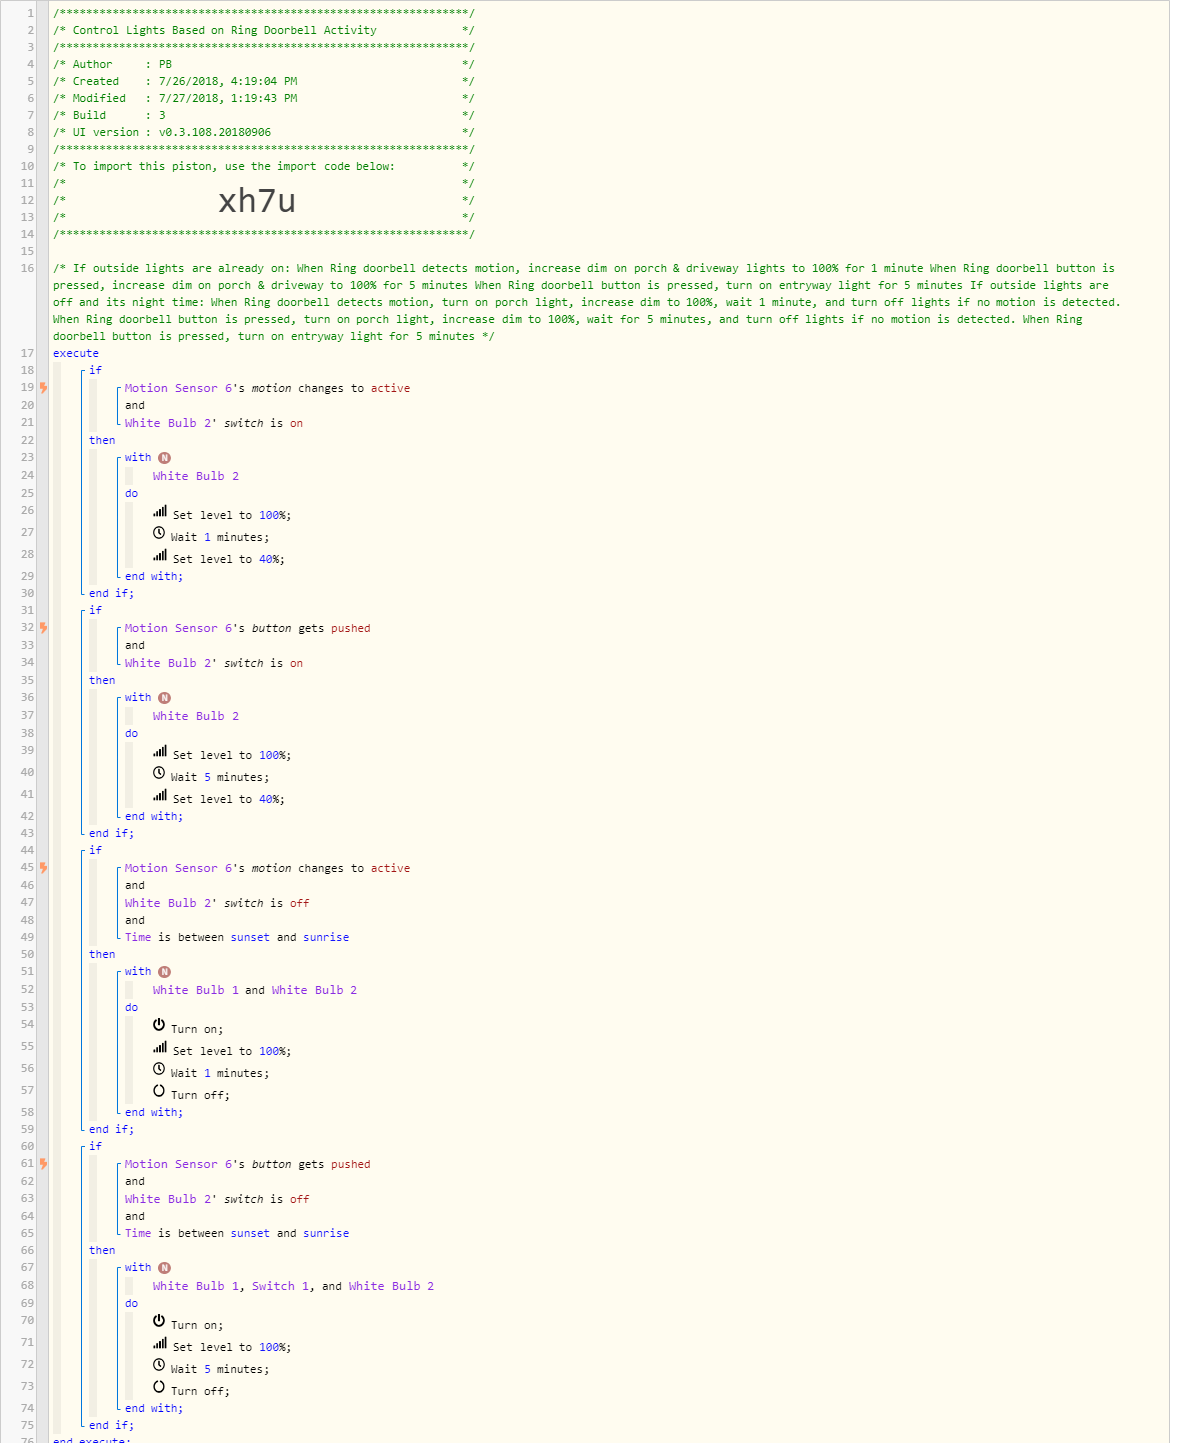Click the trigger lightning bolt on line 61
Screen dimensions: 1178x1443
43,1163
